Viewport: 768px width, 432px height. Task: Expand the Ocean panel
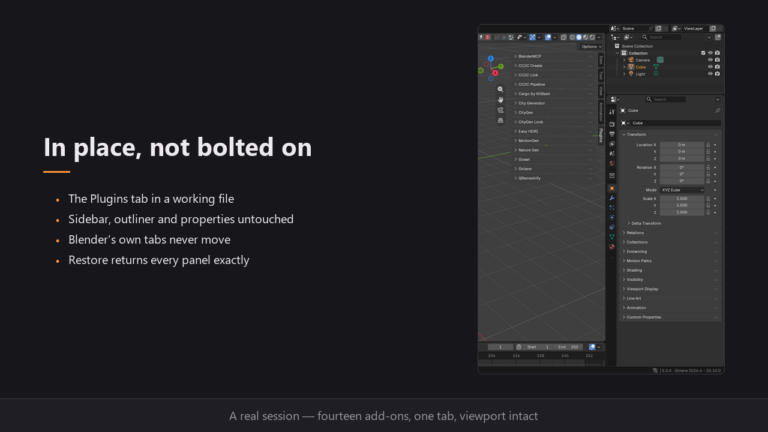click(554, 159)
